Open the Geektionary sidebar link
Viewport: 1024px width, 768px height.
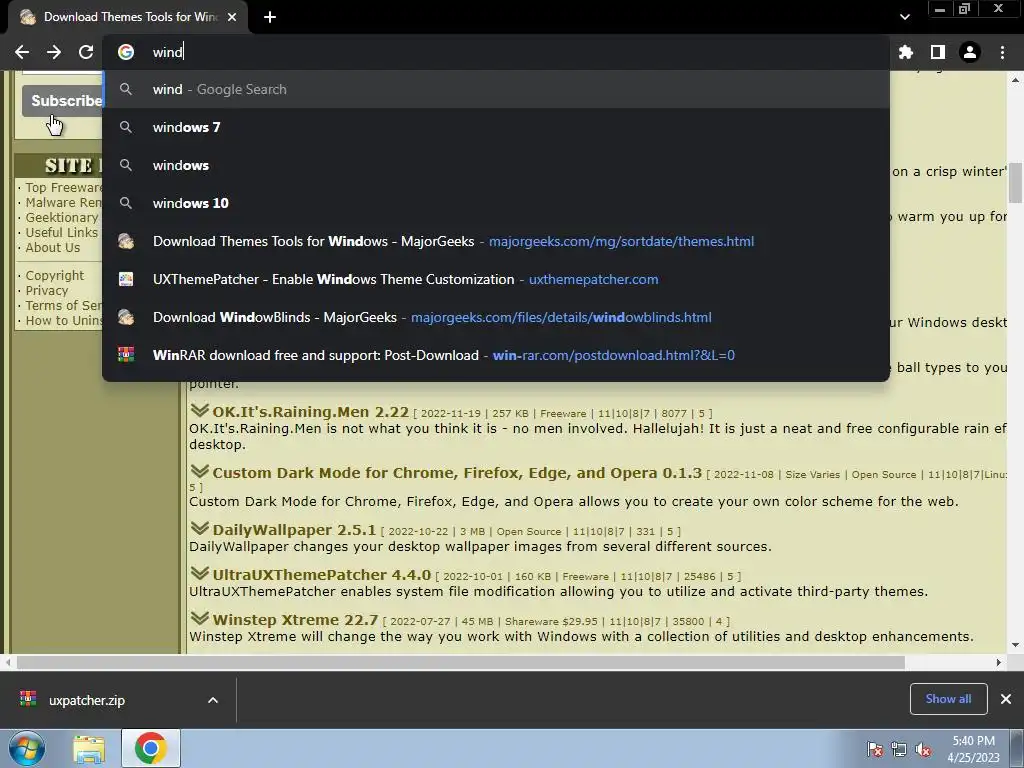pyautogui.click(x=62, y=217)
